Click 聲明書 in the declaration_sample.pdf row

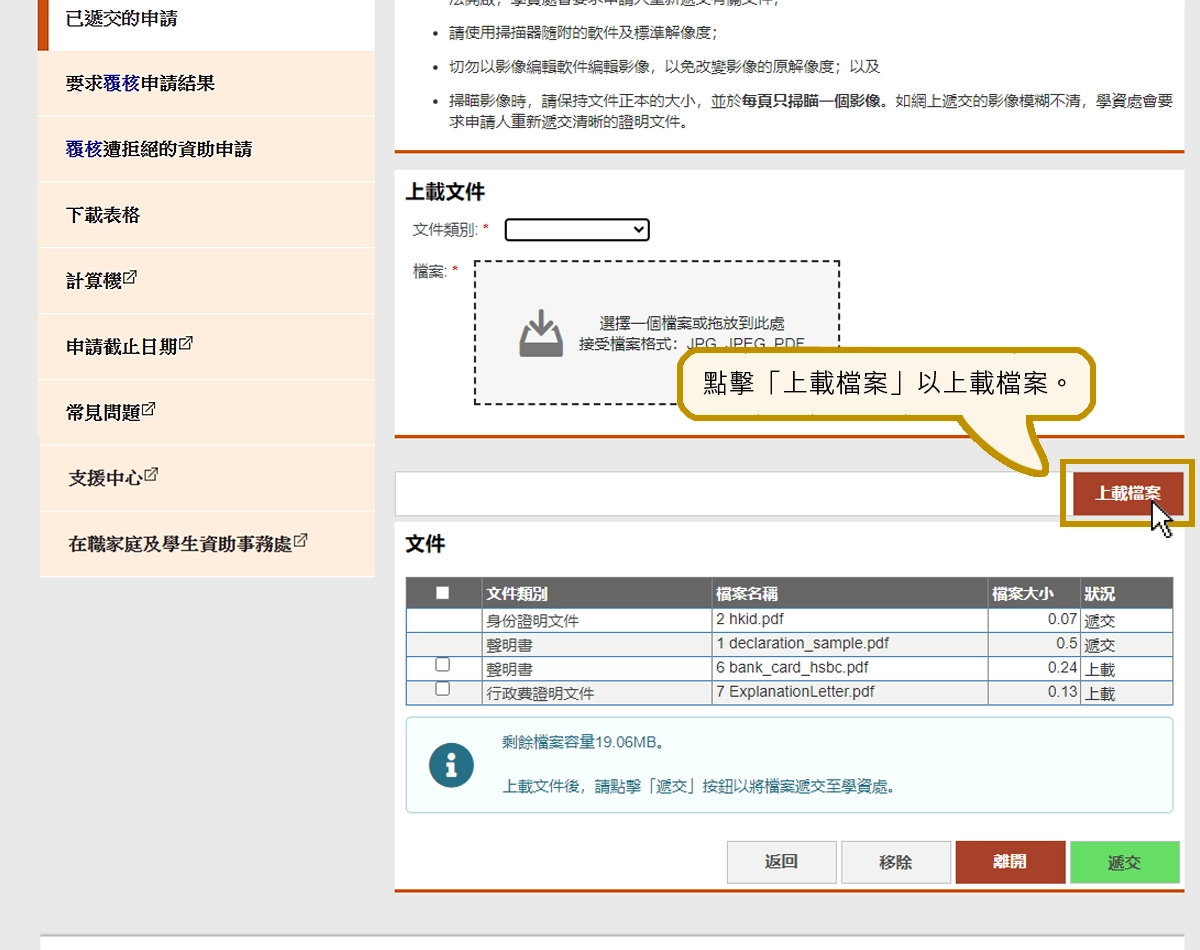510,645
